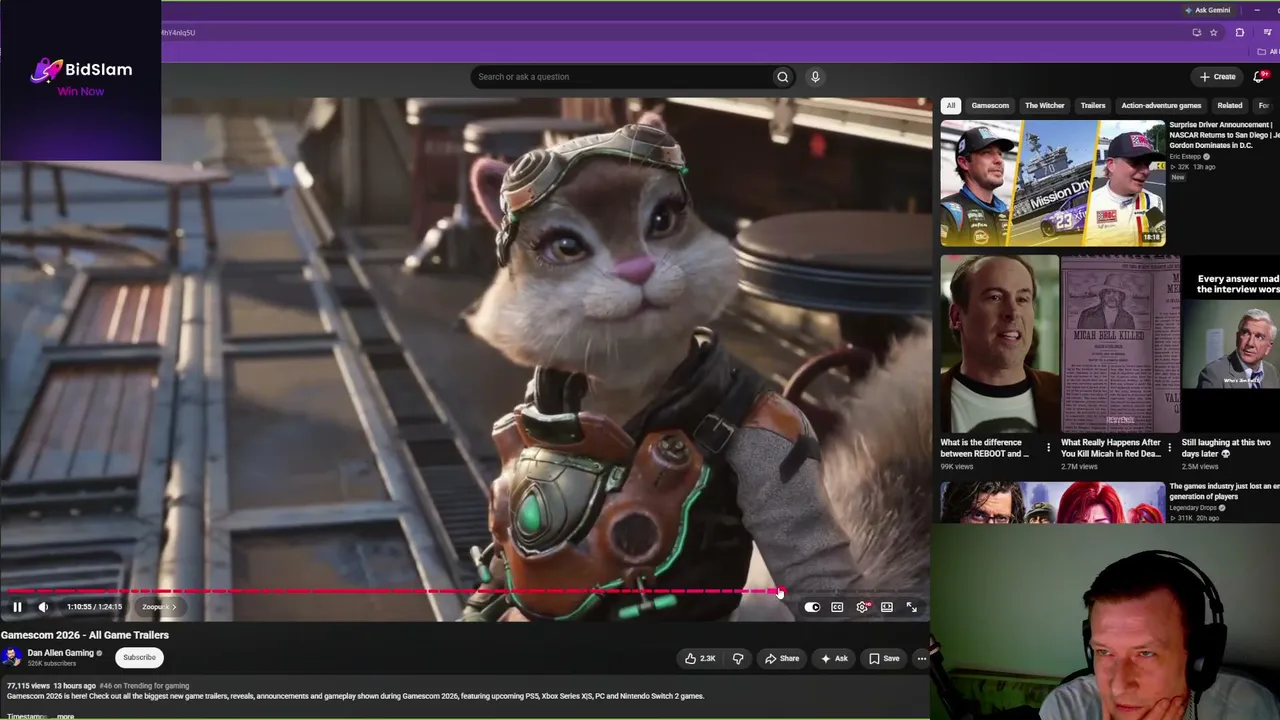Image resolution: width=1280 pixels, height=720 pixels.
Task: Switch to theater mode
Action: point(887,607)
